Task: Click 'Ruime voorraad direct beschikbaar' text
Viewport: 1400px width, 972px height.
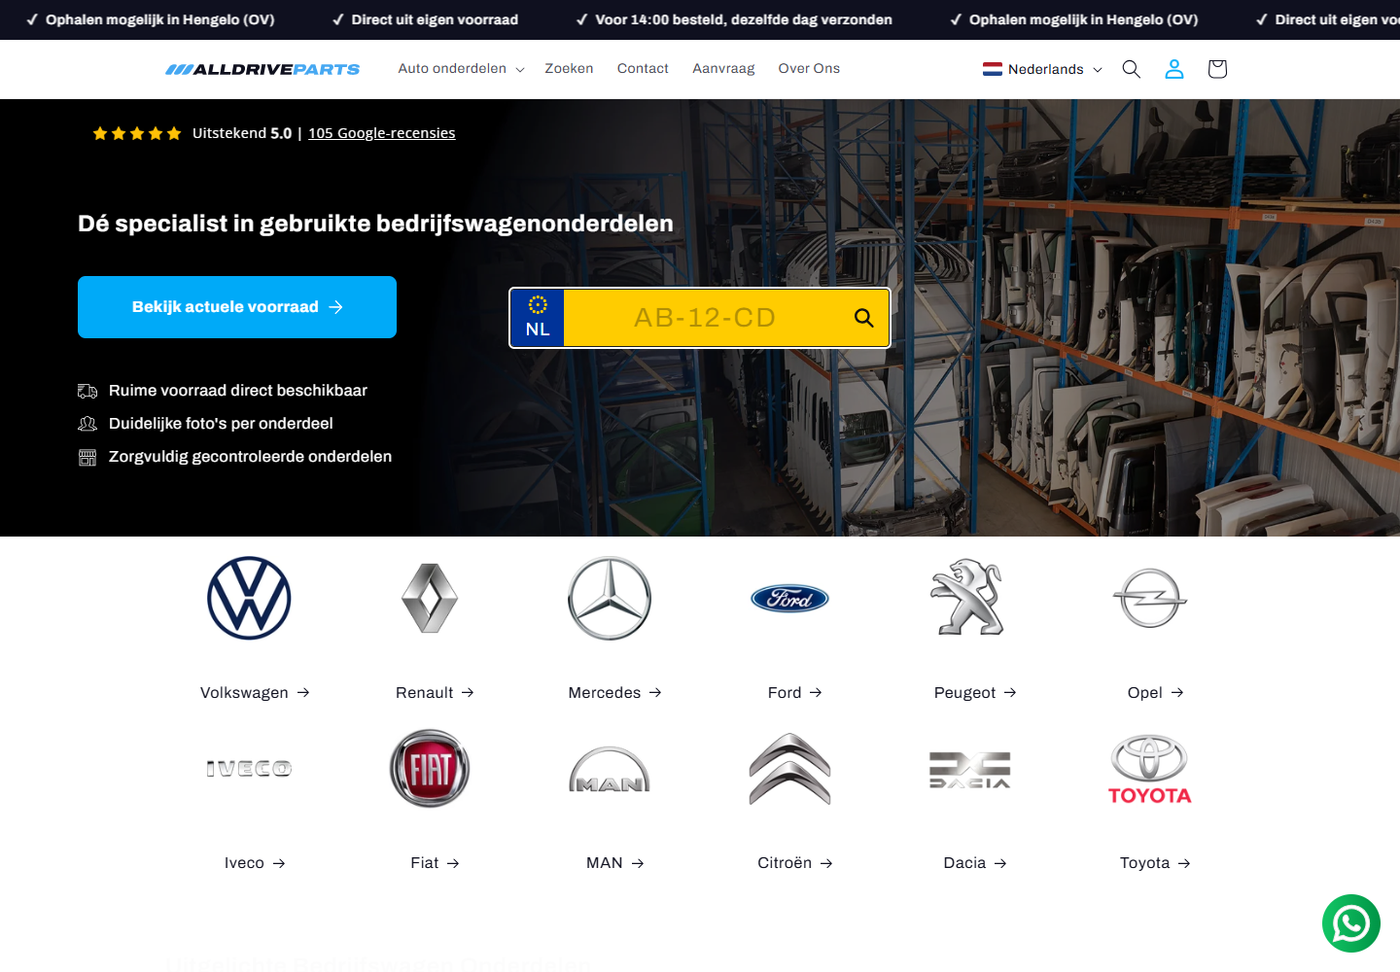Action: point(238,391)
